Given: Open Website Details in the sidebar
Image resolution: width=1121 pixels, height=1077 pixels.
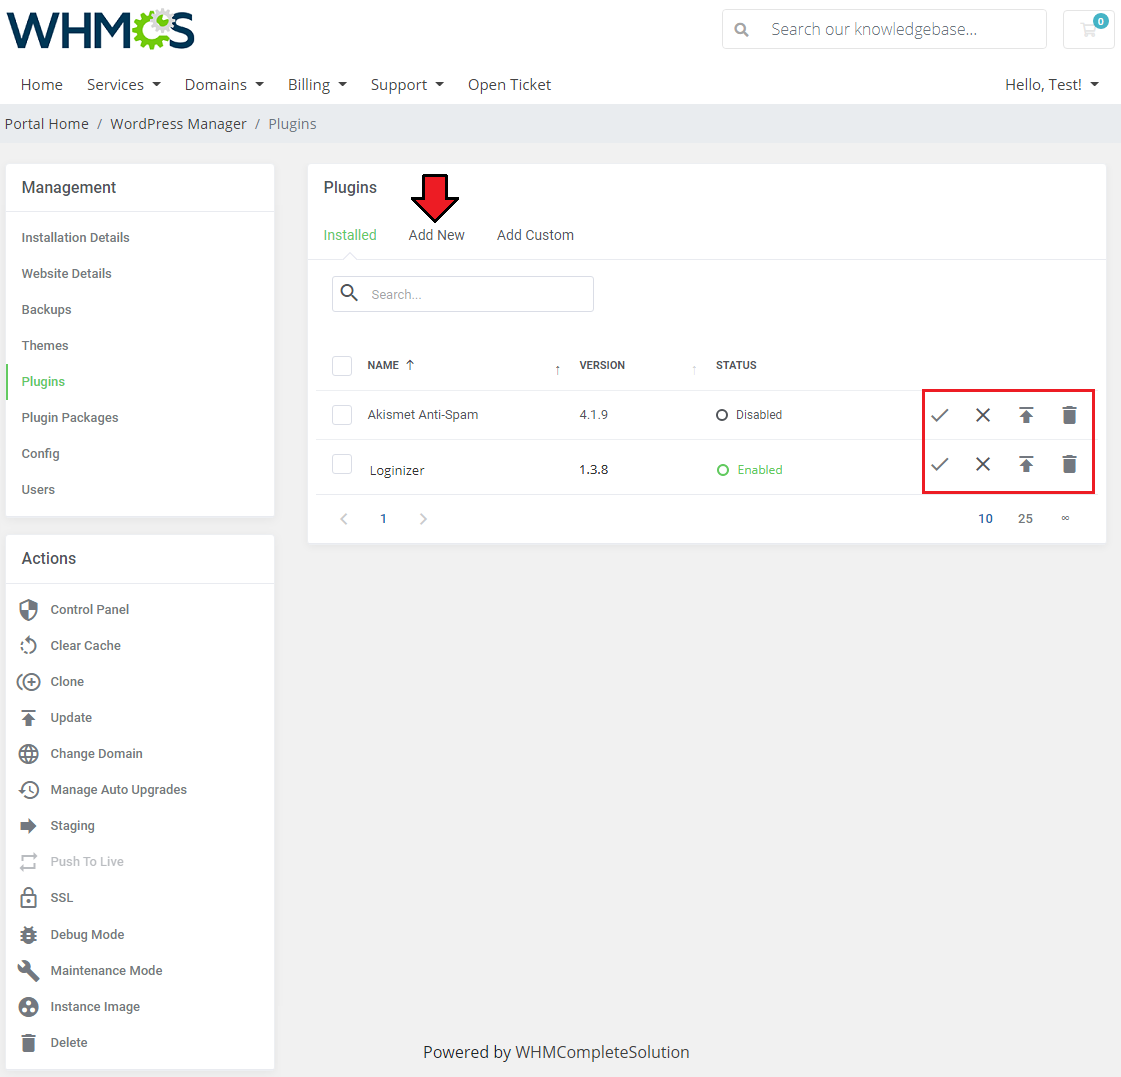Looking at the screenshot, I should pyautogui.click(x=66, y=273).
